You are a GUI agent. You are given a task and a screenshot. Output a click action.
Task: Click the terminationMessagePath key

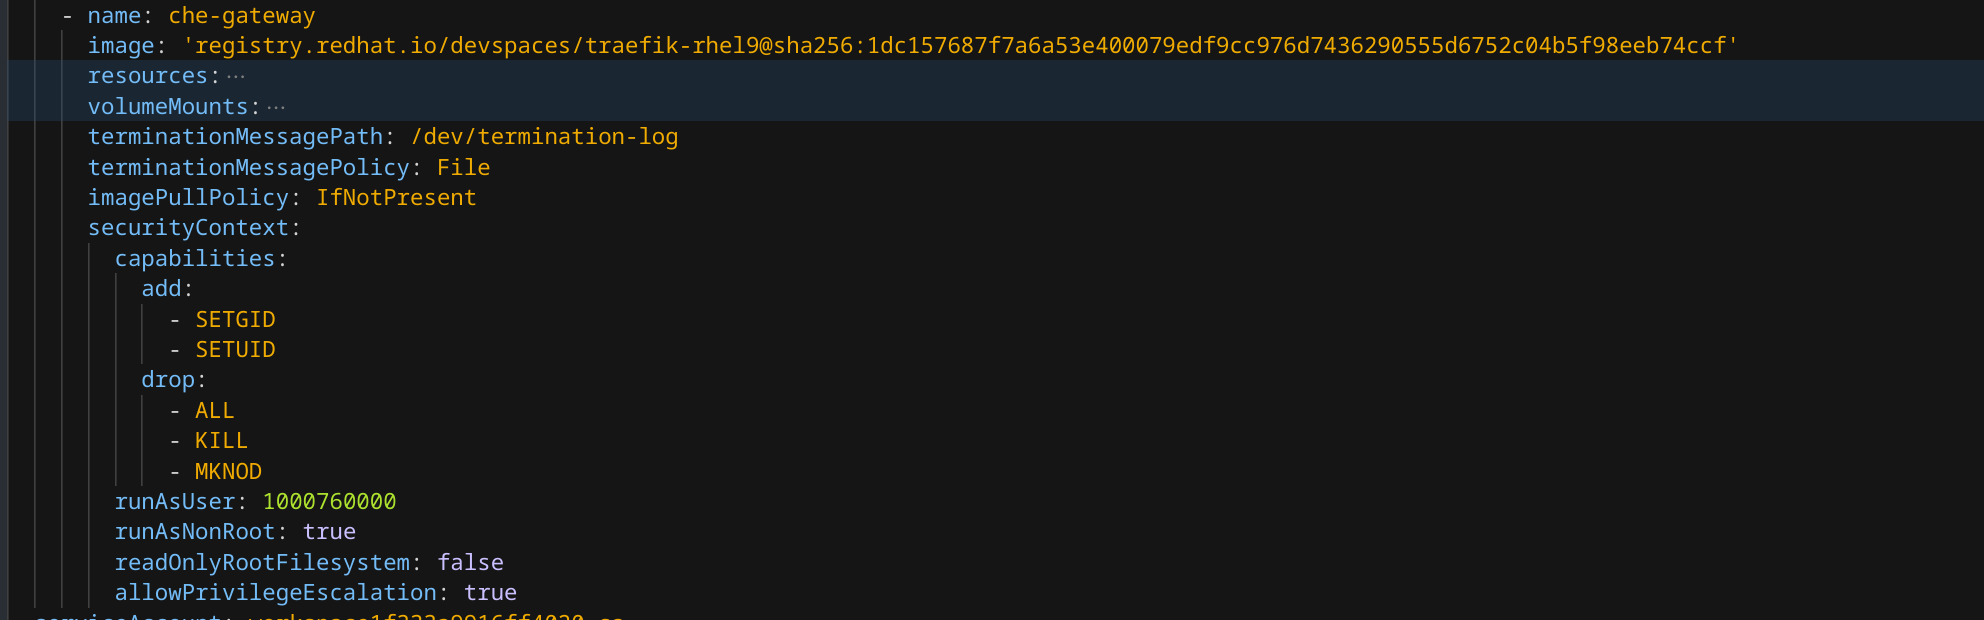(235, 137)
